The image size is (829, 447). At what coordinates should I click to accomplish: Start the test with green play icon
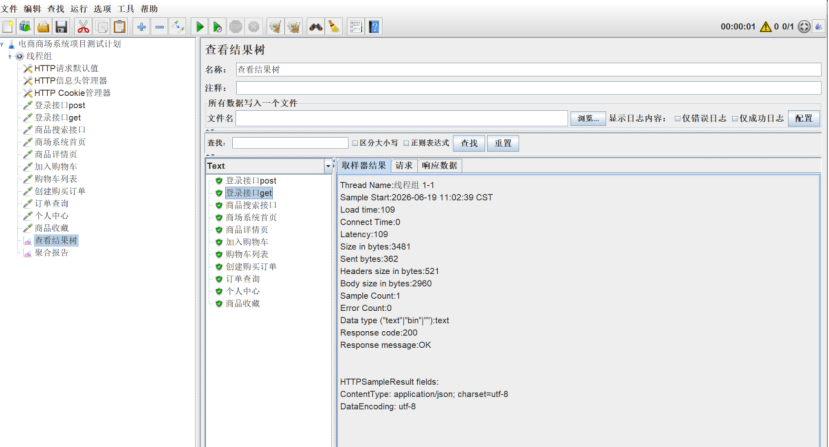pyautogui.click(x=199, y=26)
